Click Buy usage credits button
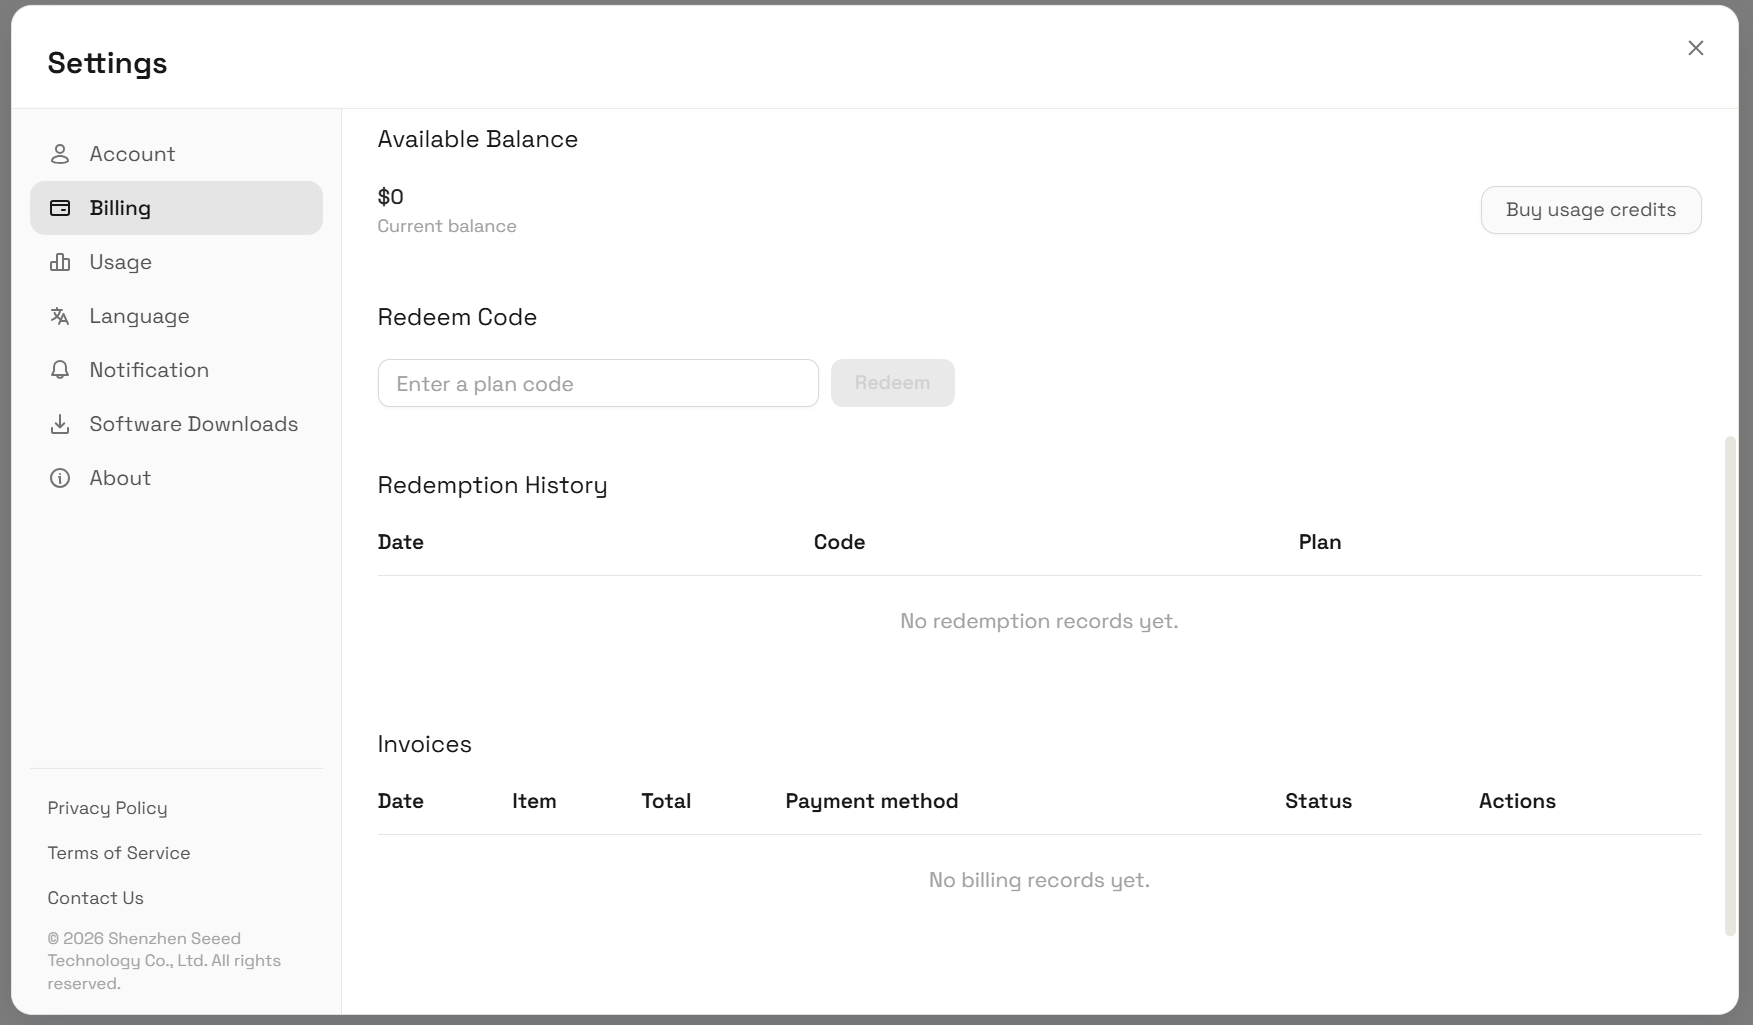1753x1025 pixels. point(1591,210)
